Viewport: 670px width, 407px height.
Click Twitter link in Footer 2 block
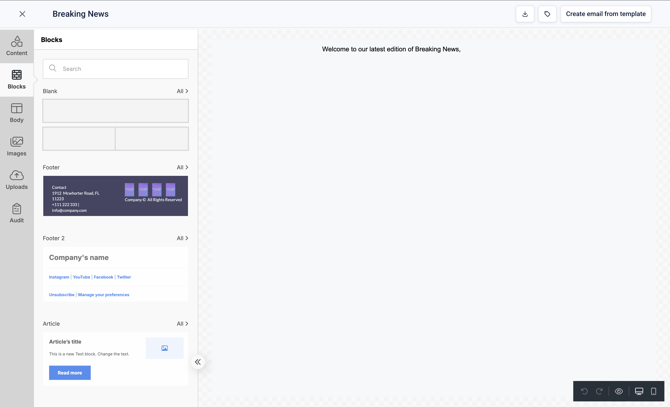tap(124, 277)
